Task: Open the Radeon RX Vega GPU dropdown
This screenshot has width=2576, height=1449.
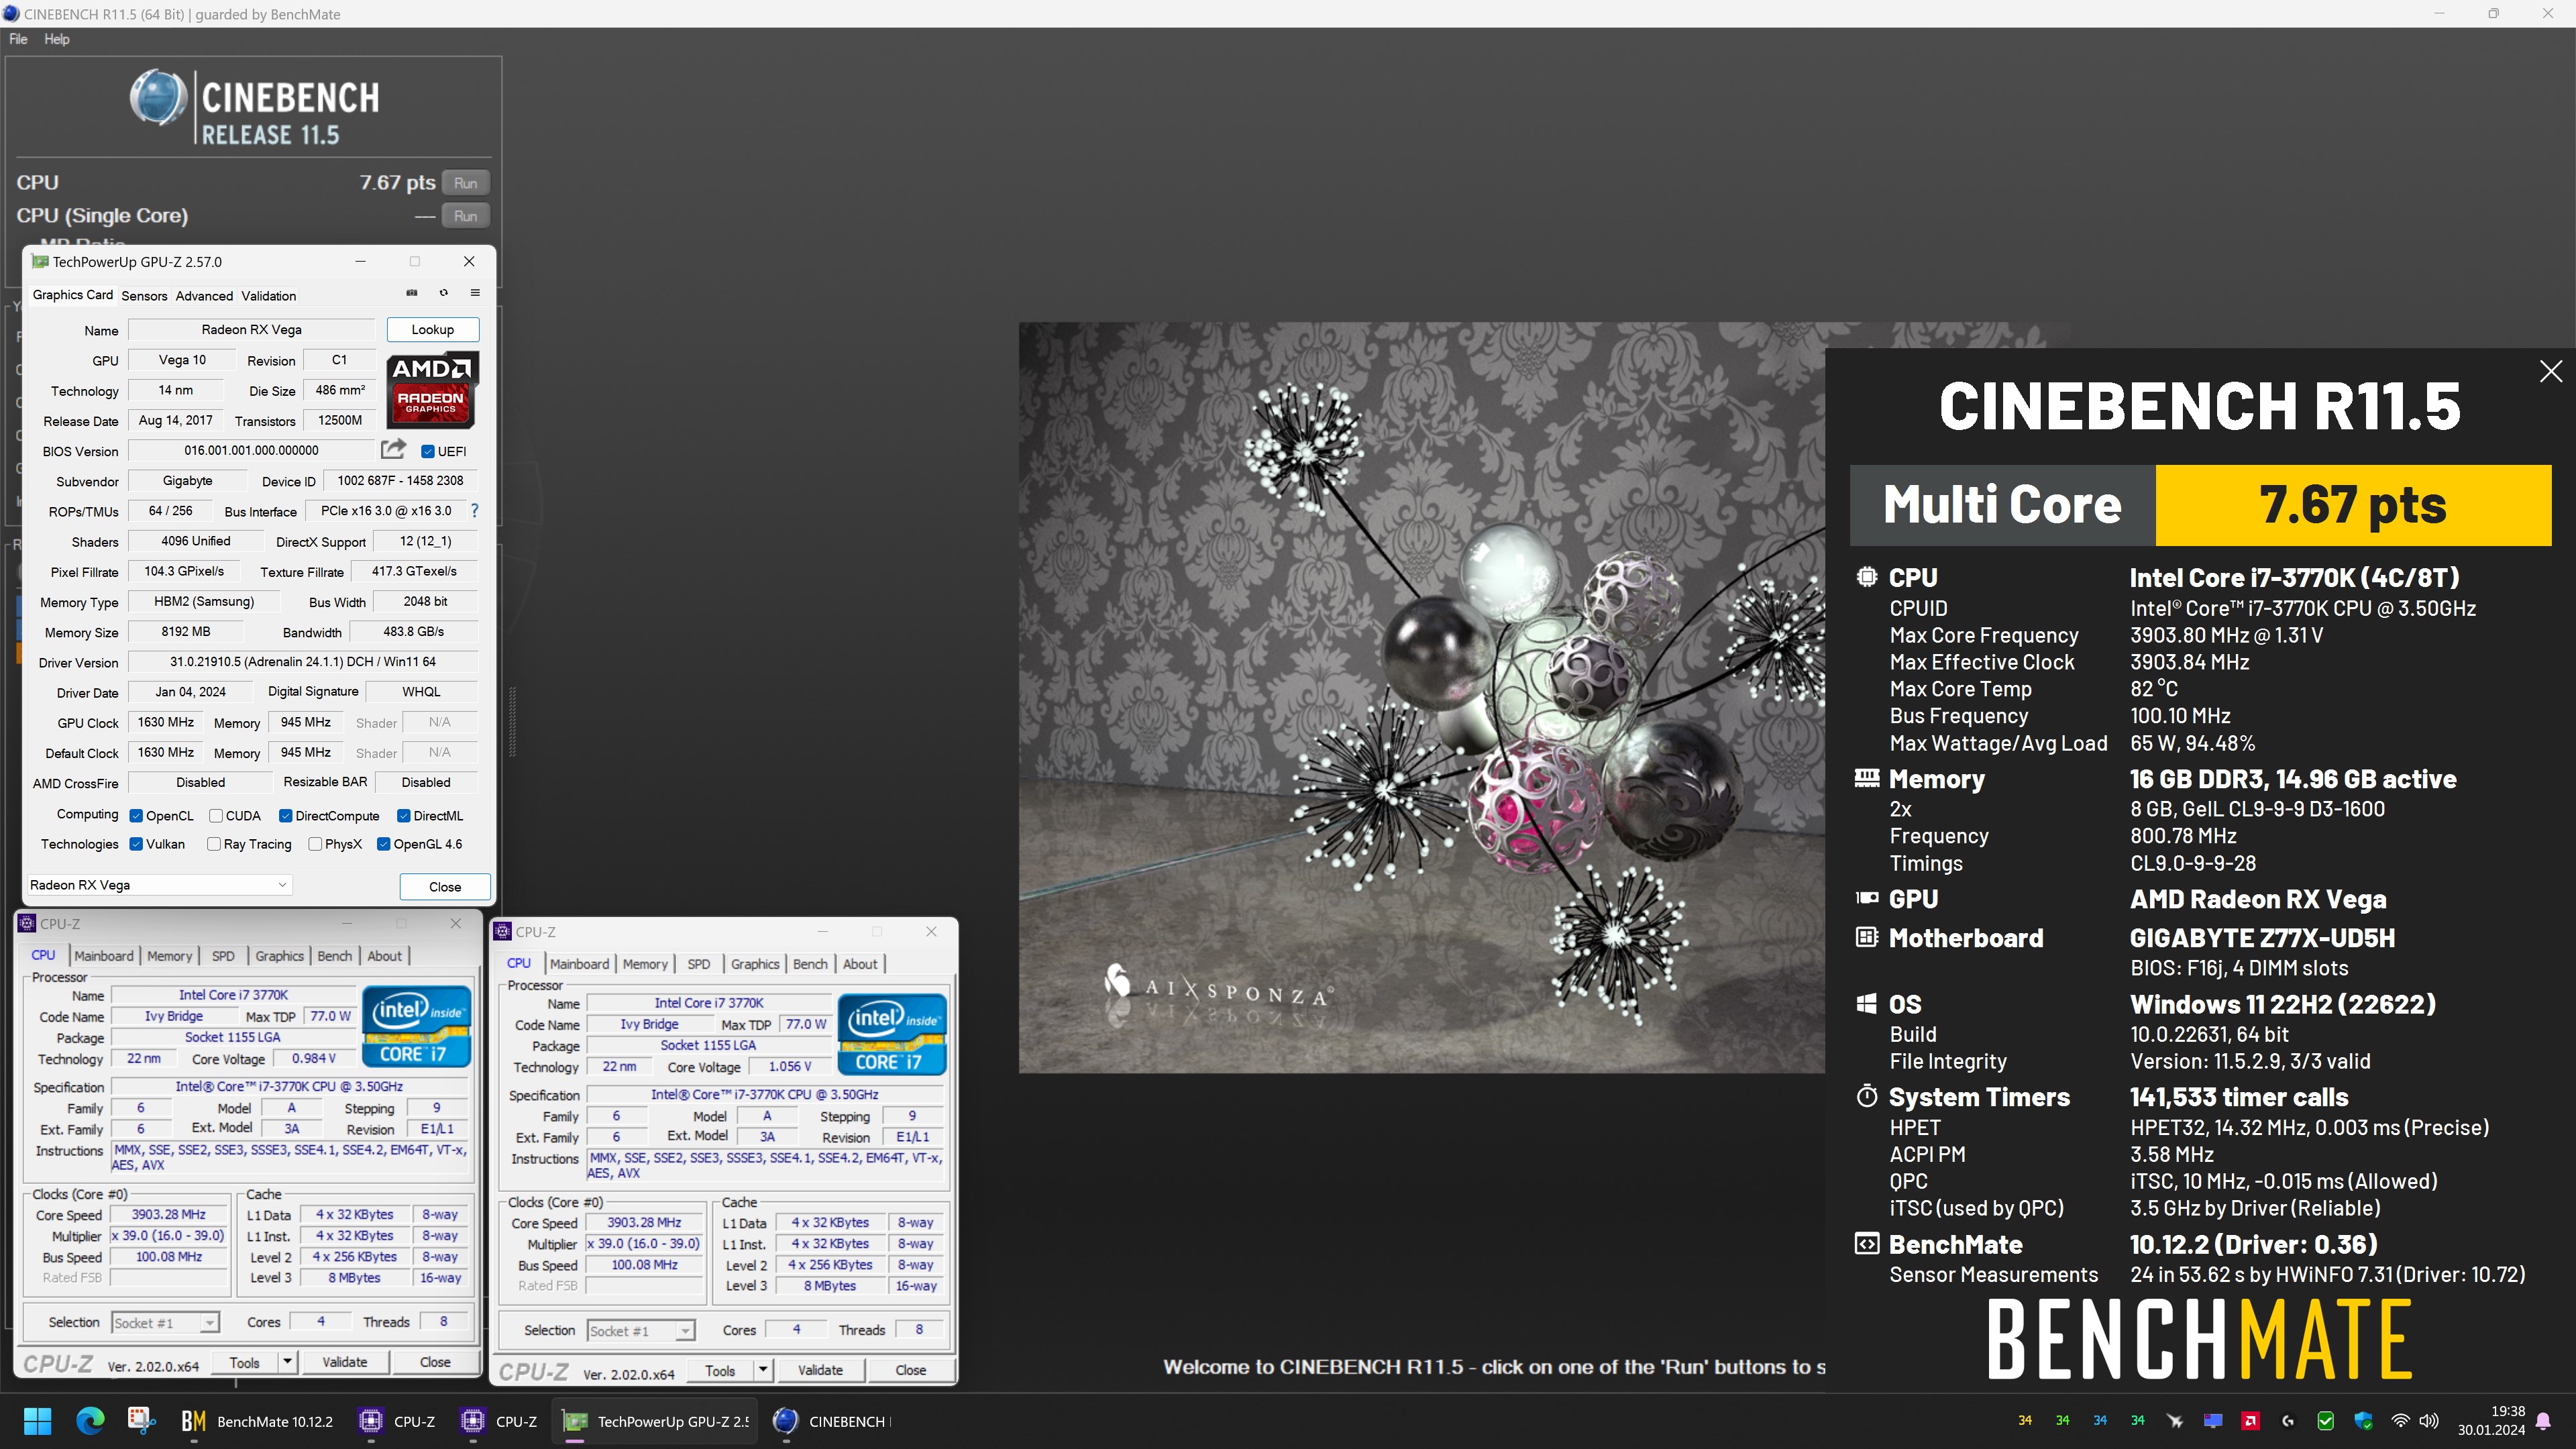Action: pos(159,885)
